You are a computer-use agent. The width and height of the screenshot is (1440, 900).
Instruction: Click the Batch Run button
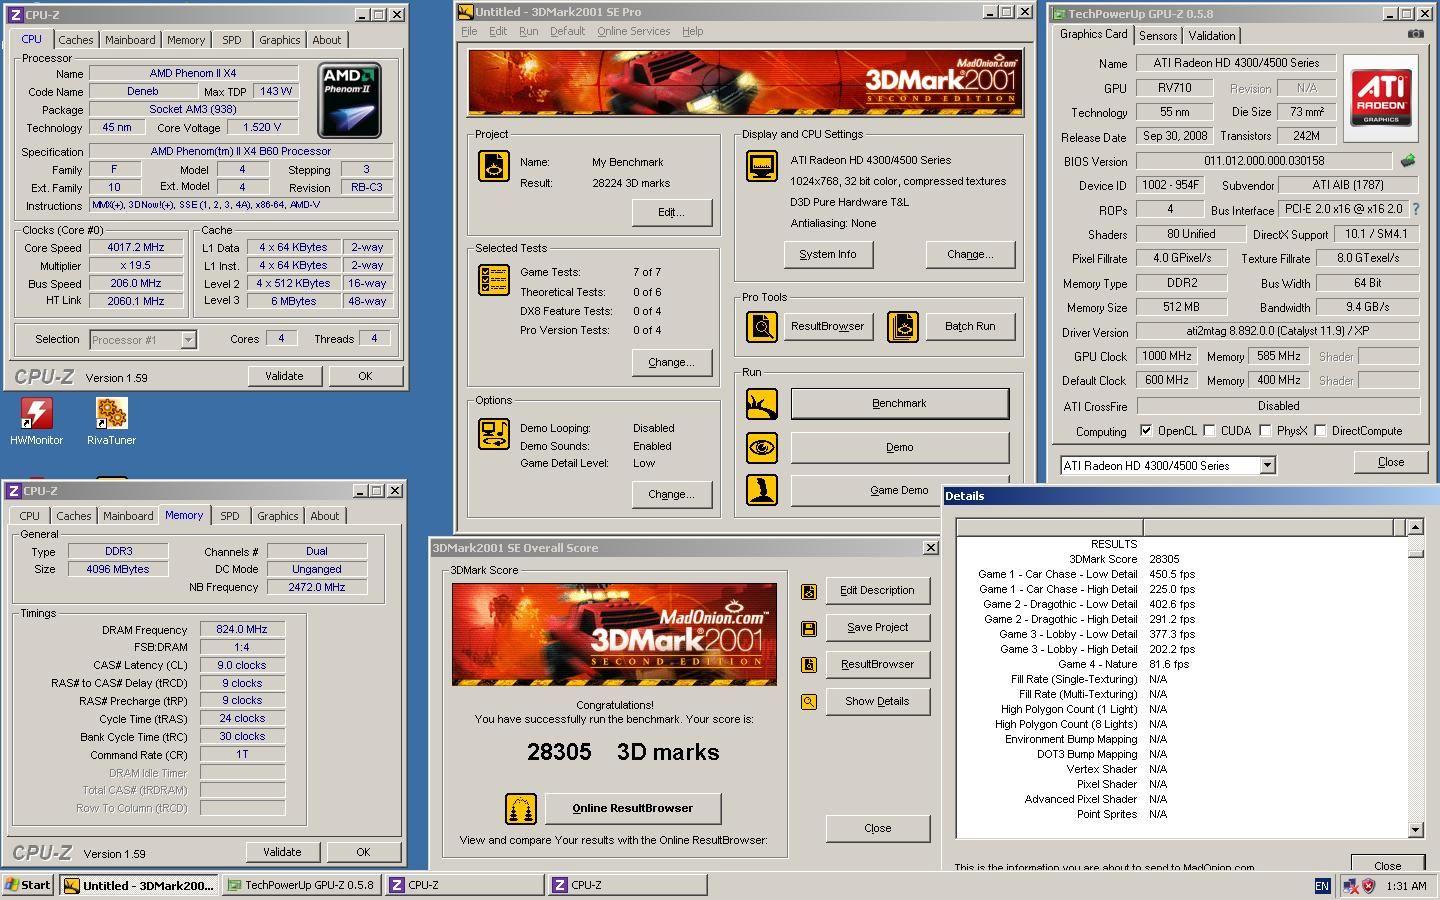click(970, 326)
